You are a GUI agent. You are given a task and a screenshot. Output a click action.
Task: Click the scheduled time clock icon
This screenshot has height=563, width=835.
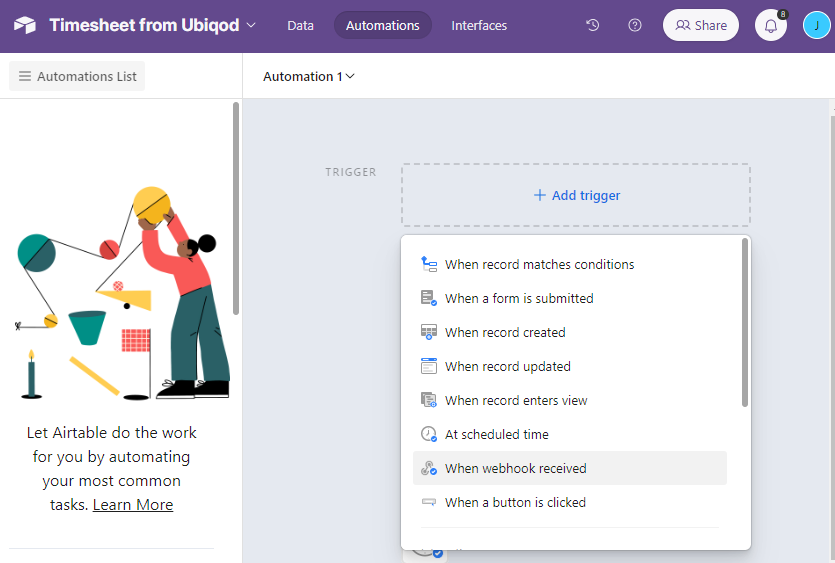click(x=429, y=434)
